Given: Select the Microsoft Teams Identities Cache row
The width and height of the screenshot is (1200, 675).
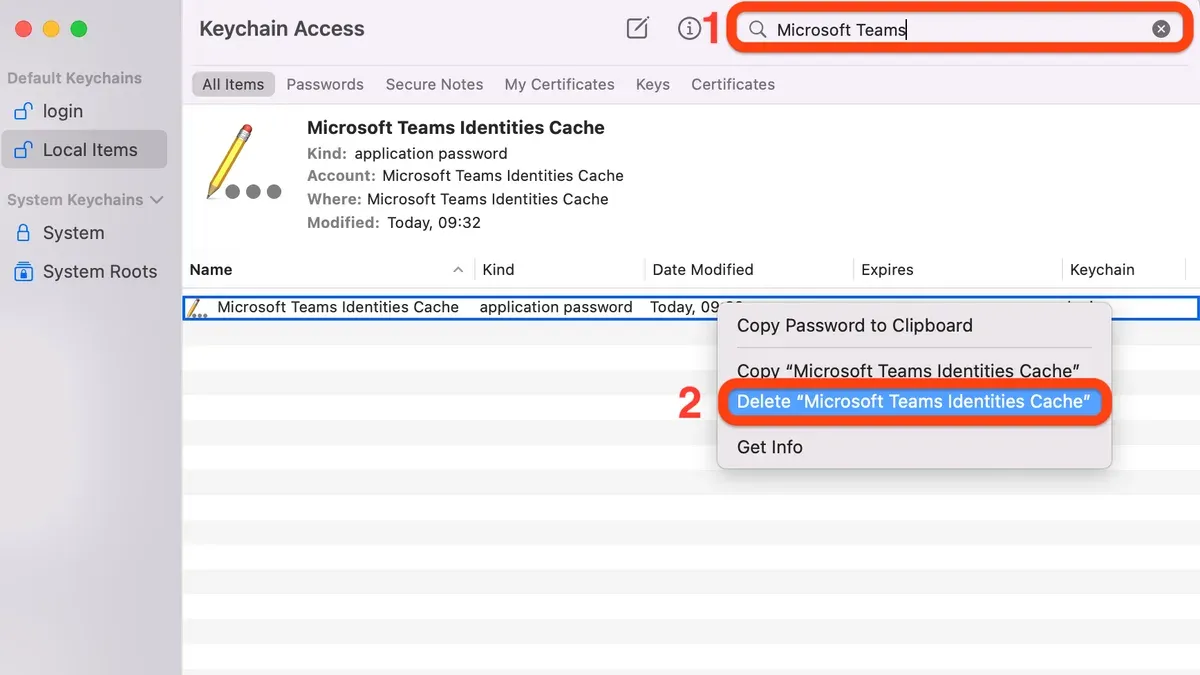Looking at the screenshot, I should [x=691, y=308].
